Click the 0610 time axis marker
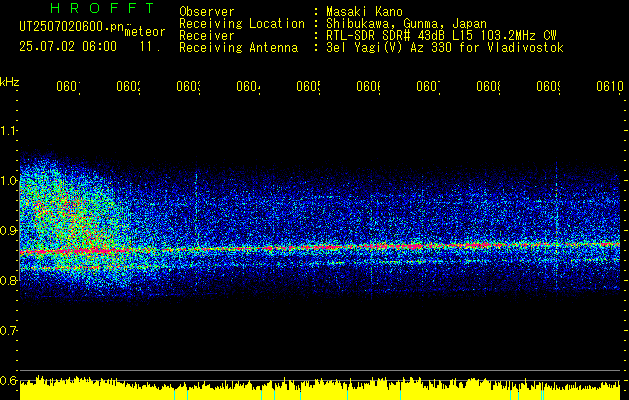629x400 pixels. pyautogui.click(x=610, y=86)
